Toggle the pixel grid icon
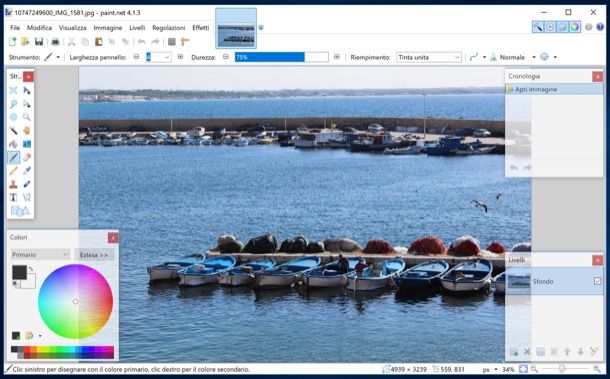 click(x=172, y=41)
